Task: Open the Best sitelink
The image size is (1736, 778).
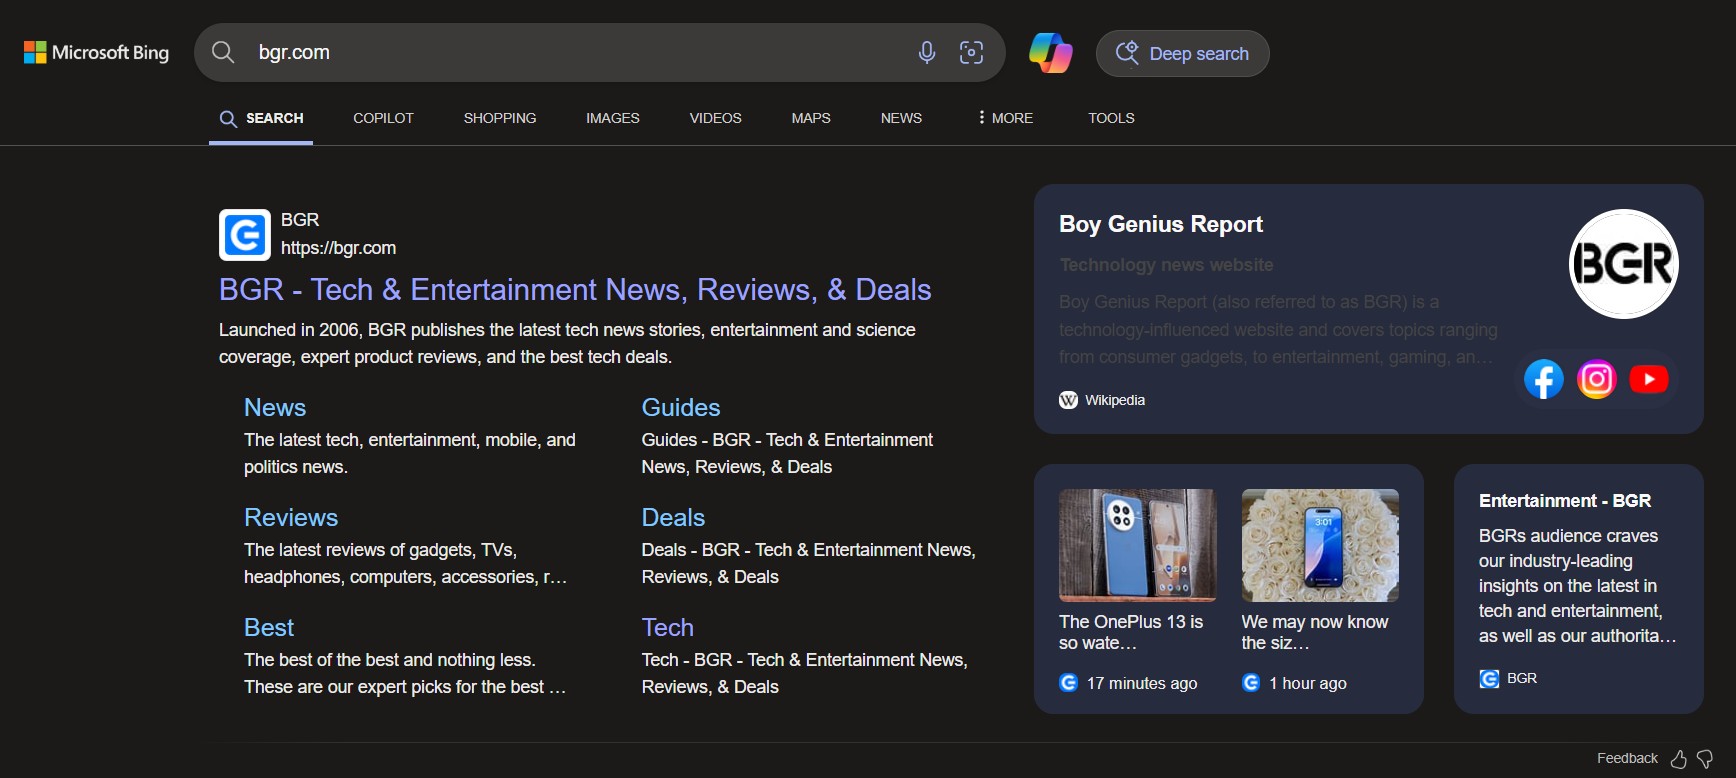Action: tap(269, 627)
